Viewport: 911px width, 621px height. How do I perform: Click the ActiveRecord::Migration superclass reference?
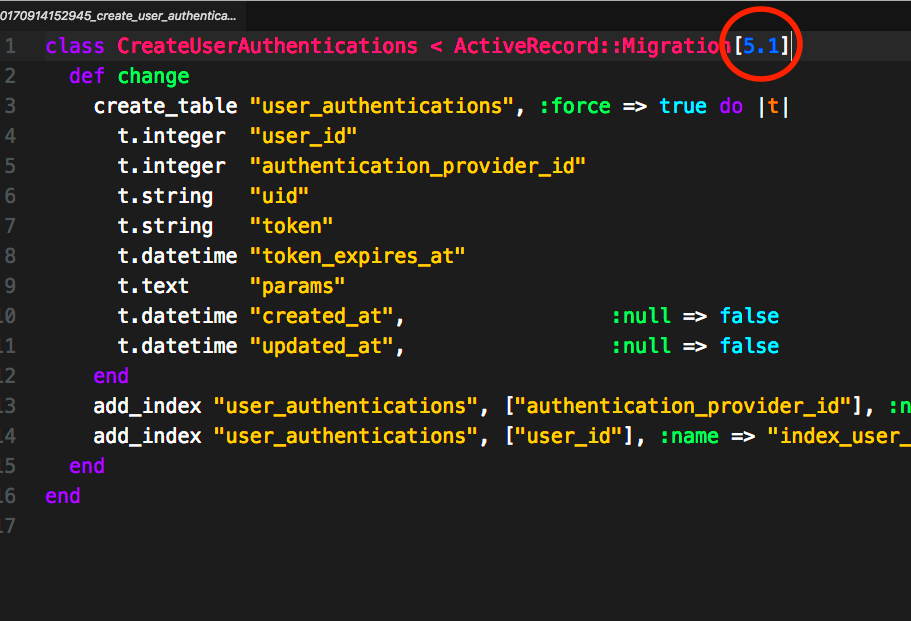tap(590, 45)
